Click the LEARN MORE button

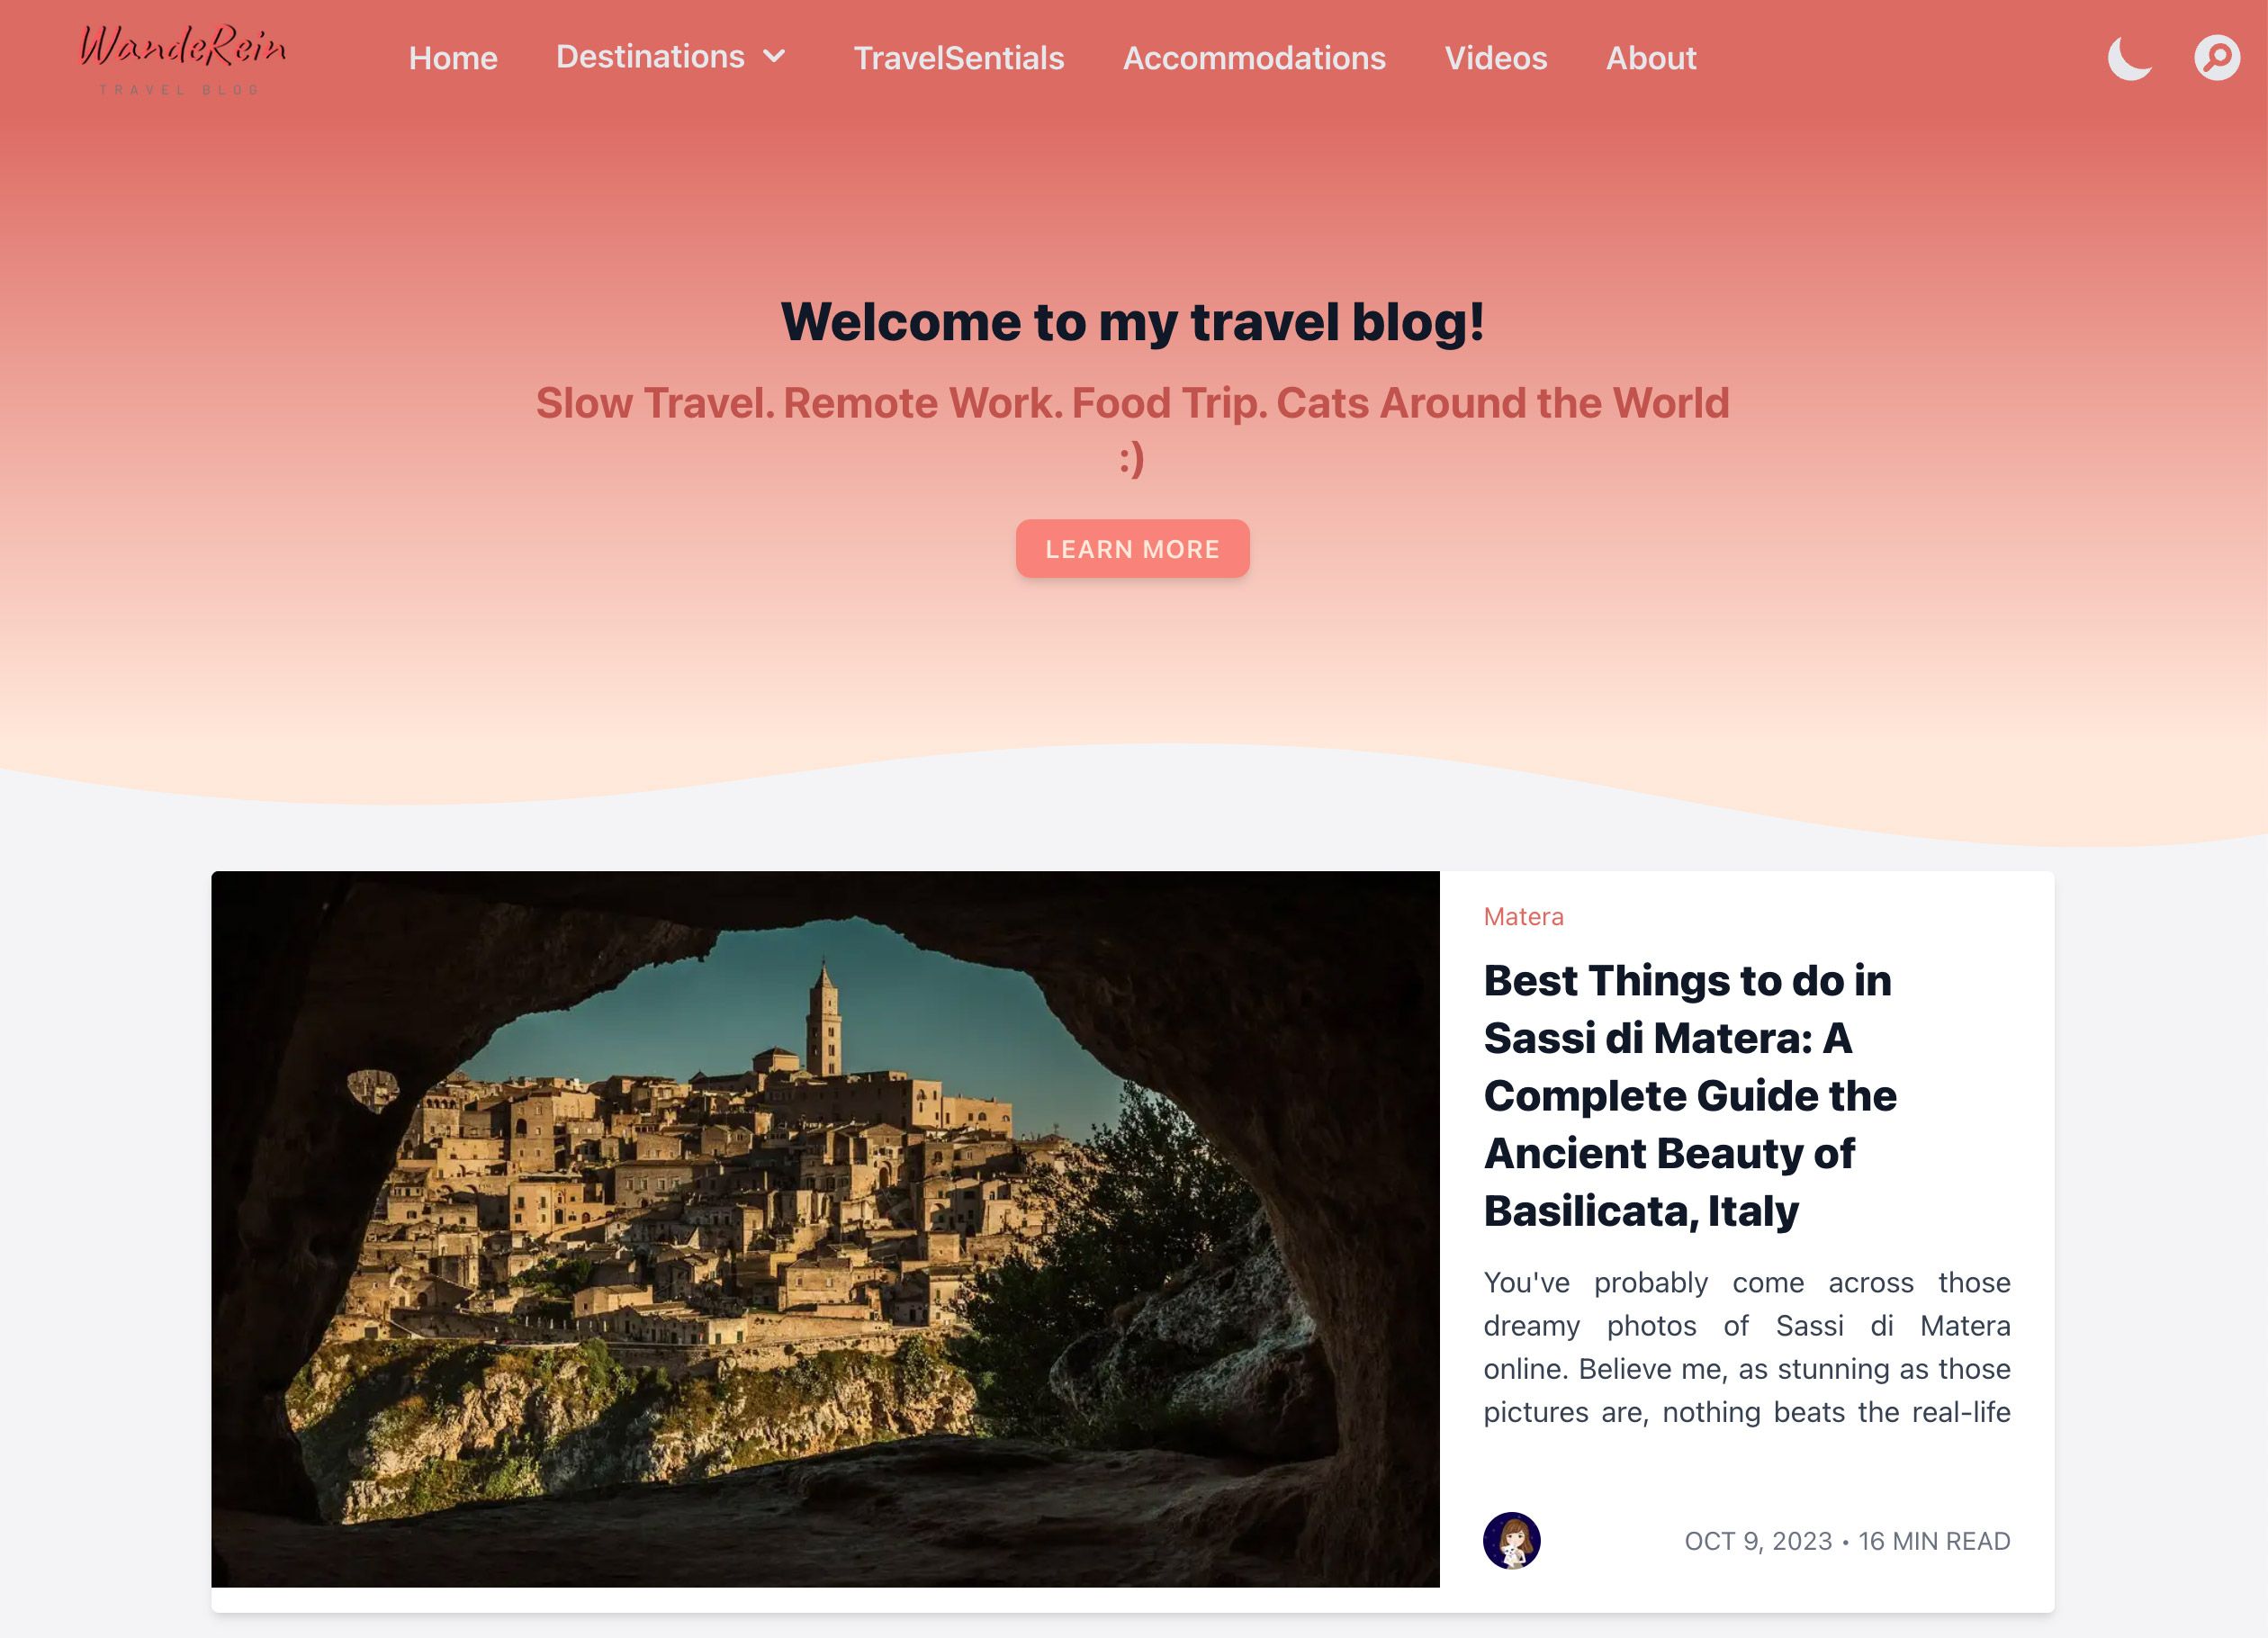(x=1134, y=548)
